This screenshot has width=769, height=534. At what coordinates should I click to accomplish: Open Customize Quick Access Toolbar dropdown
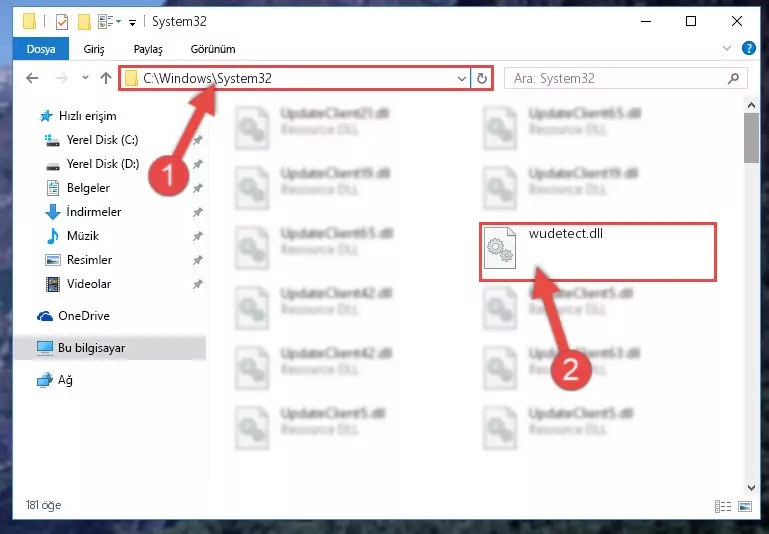tap(132, 23)
